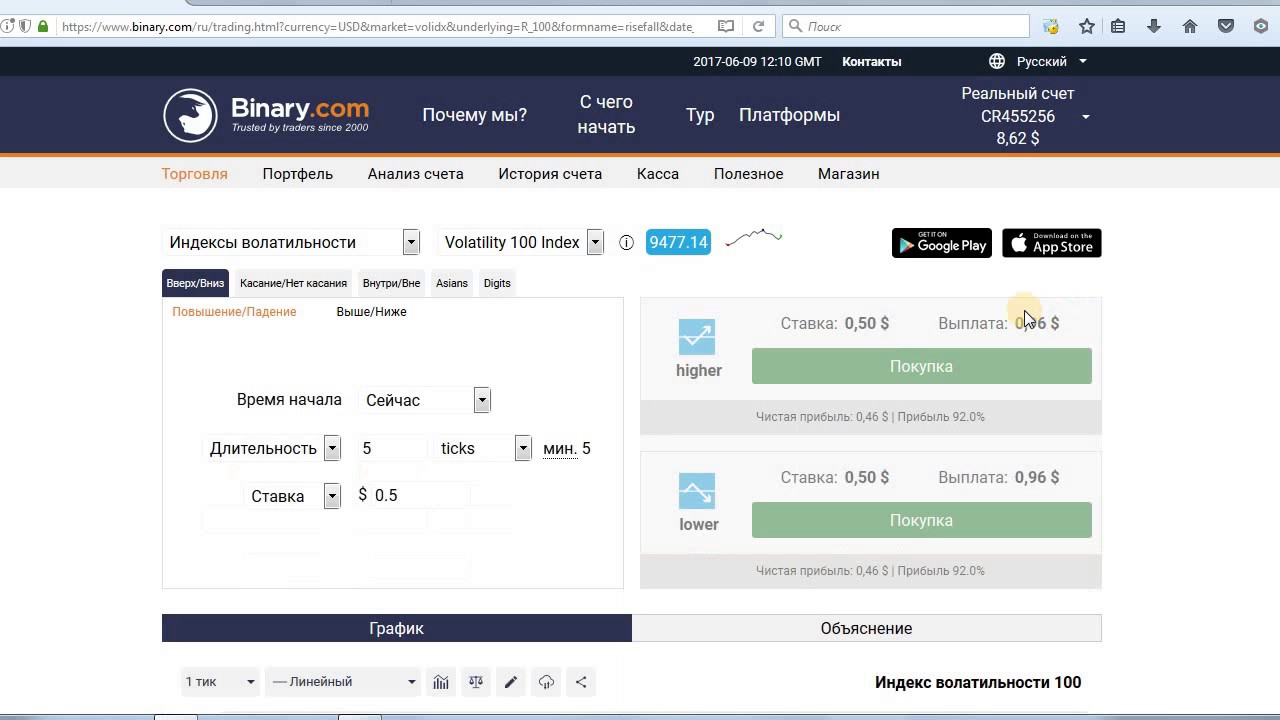Go to the Торговля section

195,174
